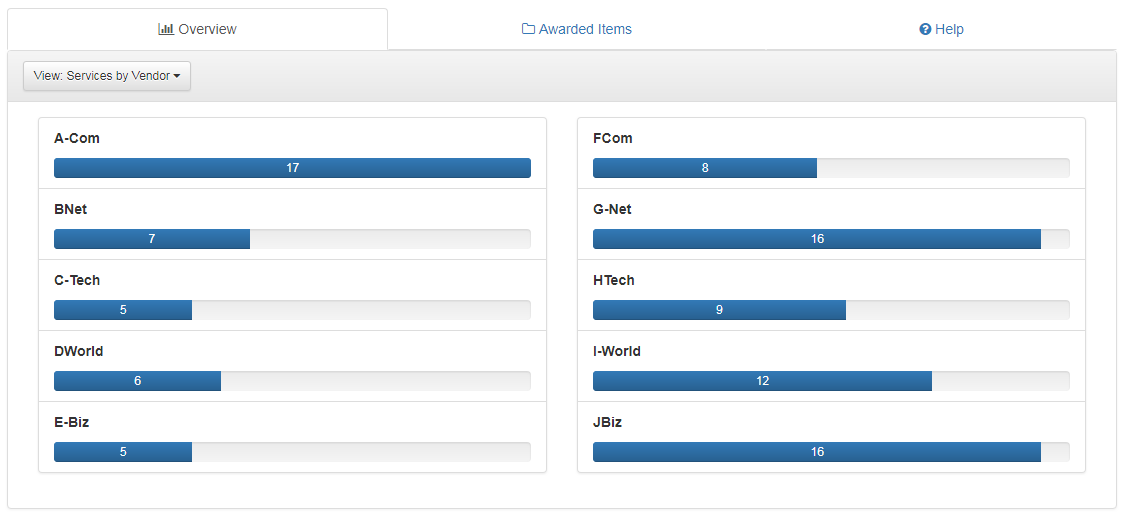Screen dimensions: 1123x517
Task: Click the folder icon beside Awarded Items
Action: pos(528,29)
